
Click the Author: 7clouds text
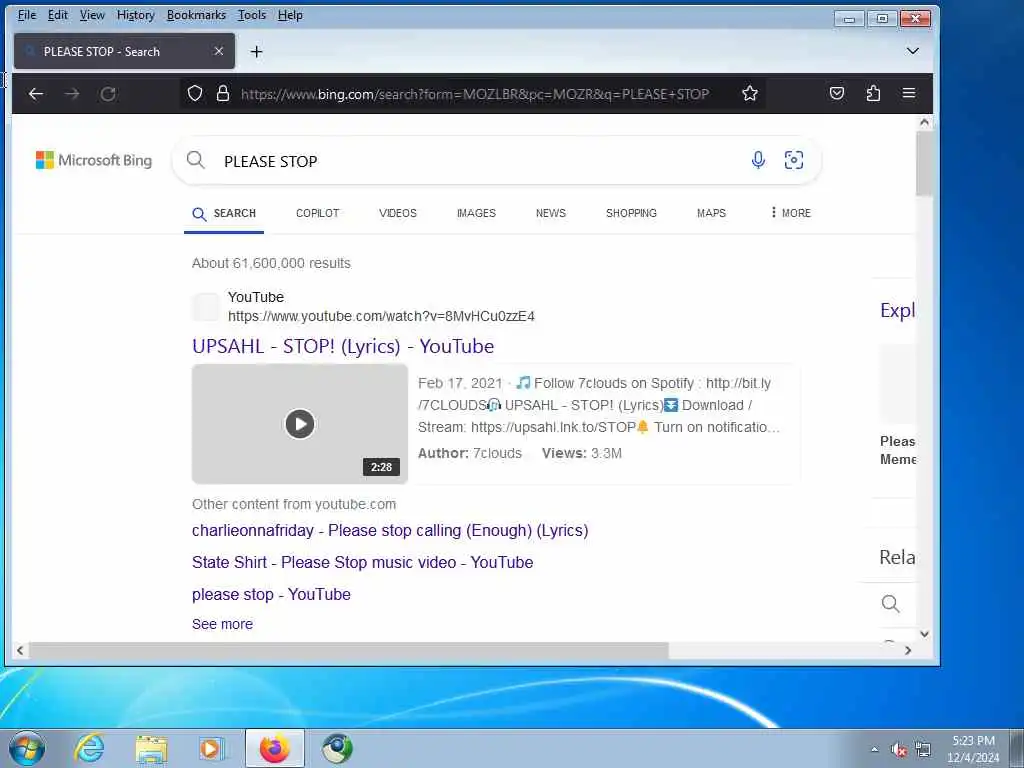coord(470,453)
